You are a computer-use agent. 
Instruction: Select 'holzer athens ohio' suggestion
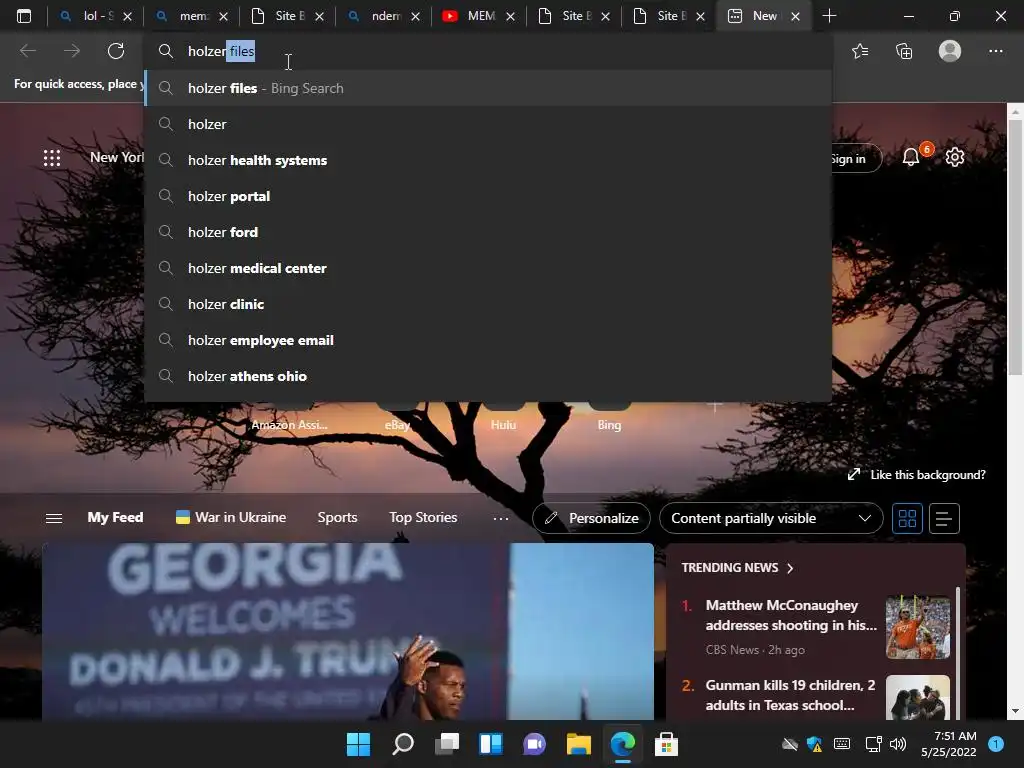point(488,376)
